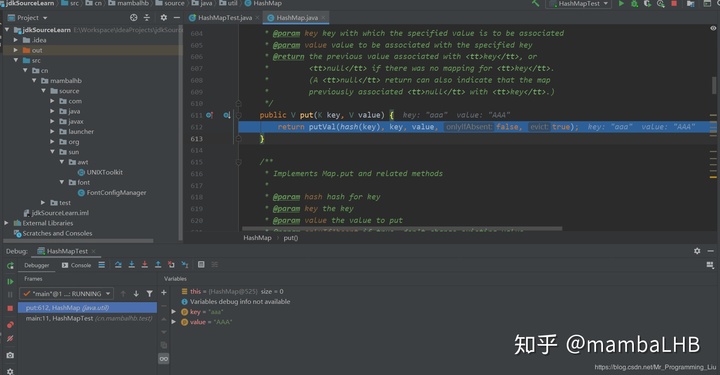Click the Build project hammer icon

[535, 3]
